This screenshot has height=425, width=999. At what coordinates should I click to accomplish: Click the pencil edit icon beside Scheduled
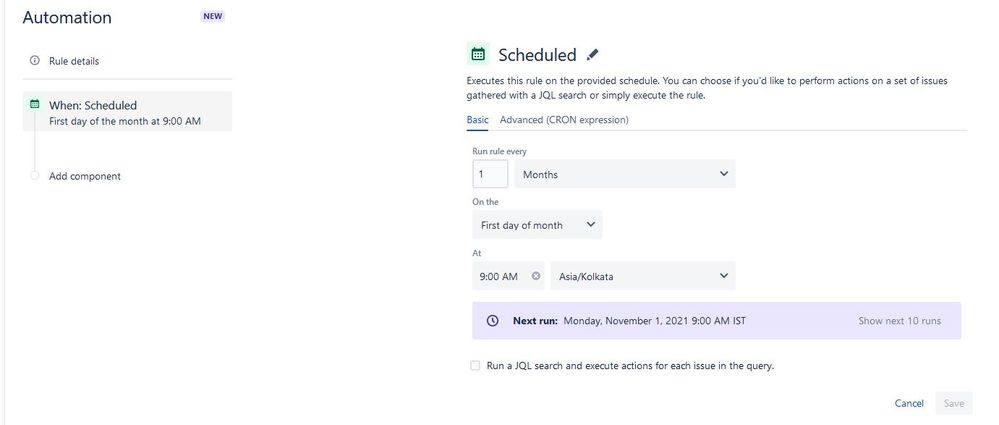click(x=593, y=55)
